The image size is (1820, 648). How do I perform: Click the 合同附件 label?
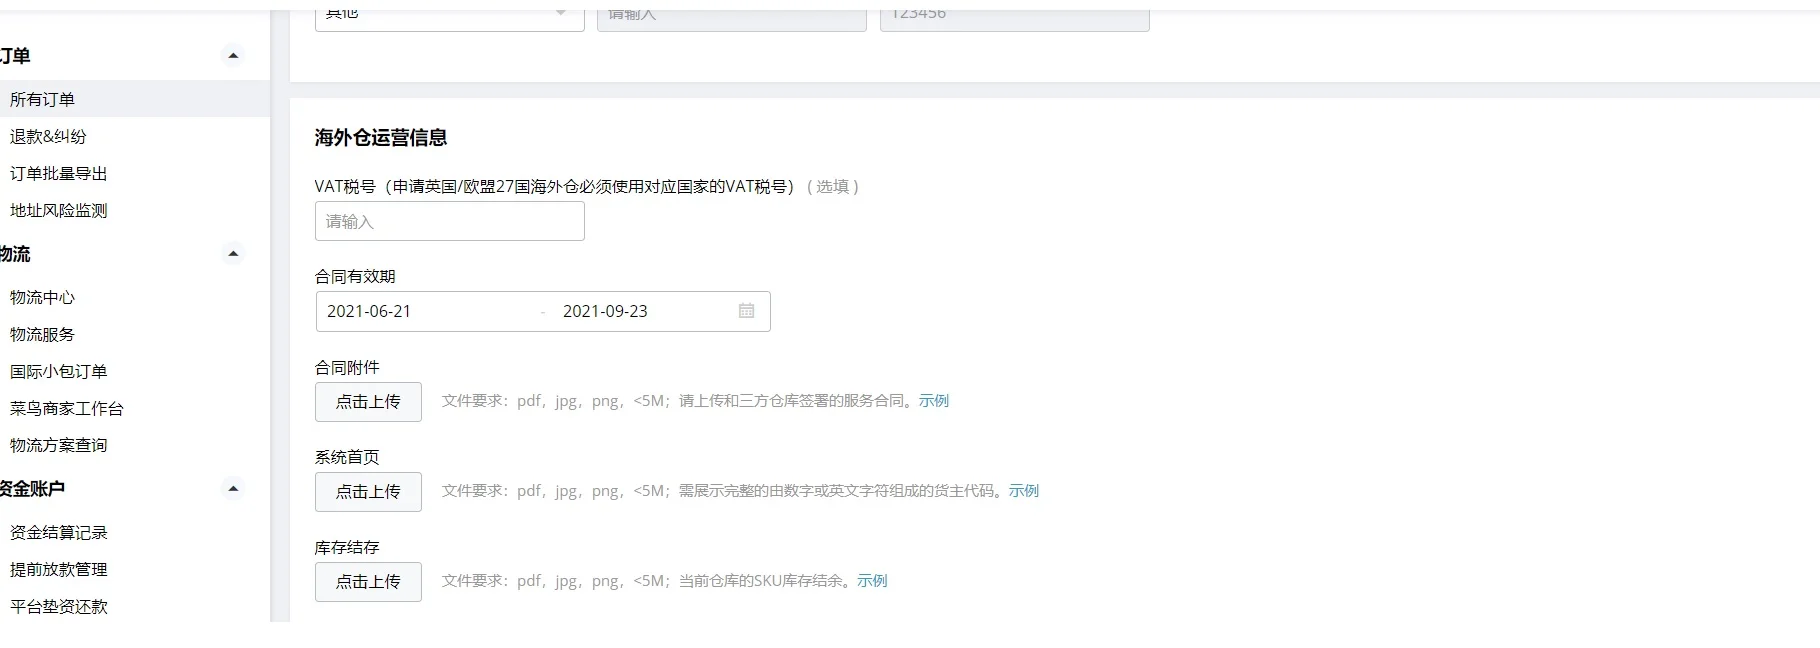[x=347, y=367]
